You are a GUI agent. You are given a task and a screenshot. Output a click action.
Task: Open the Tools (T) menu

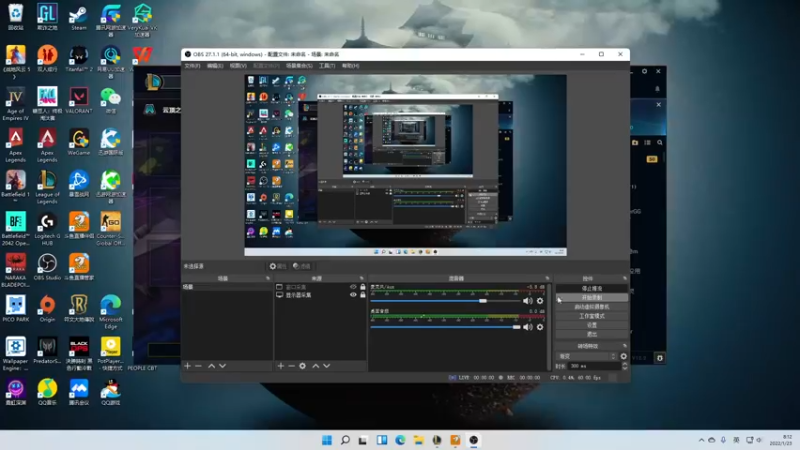(327, 66)
